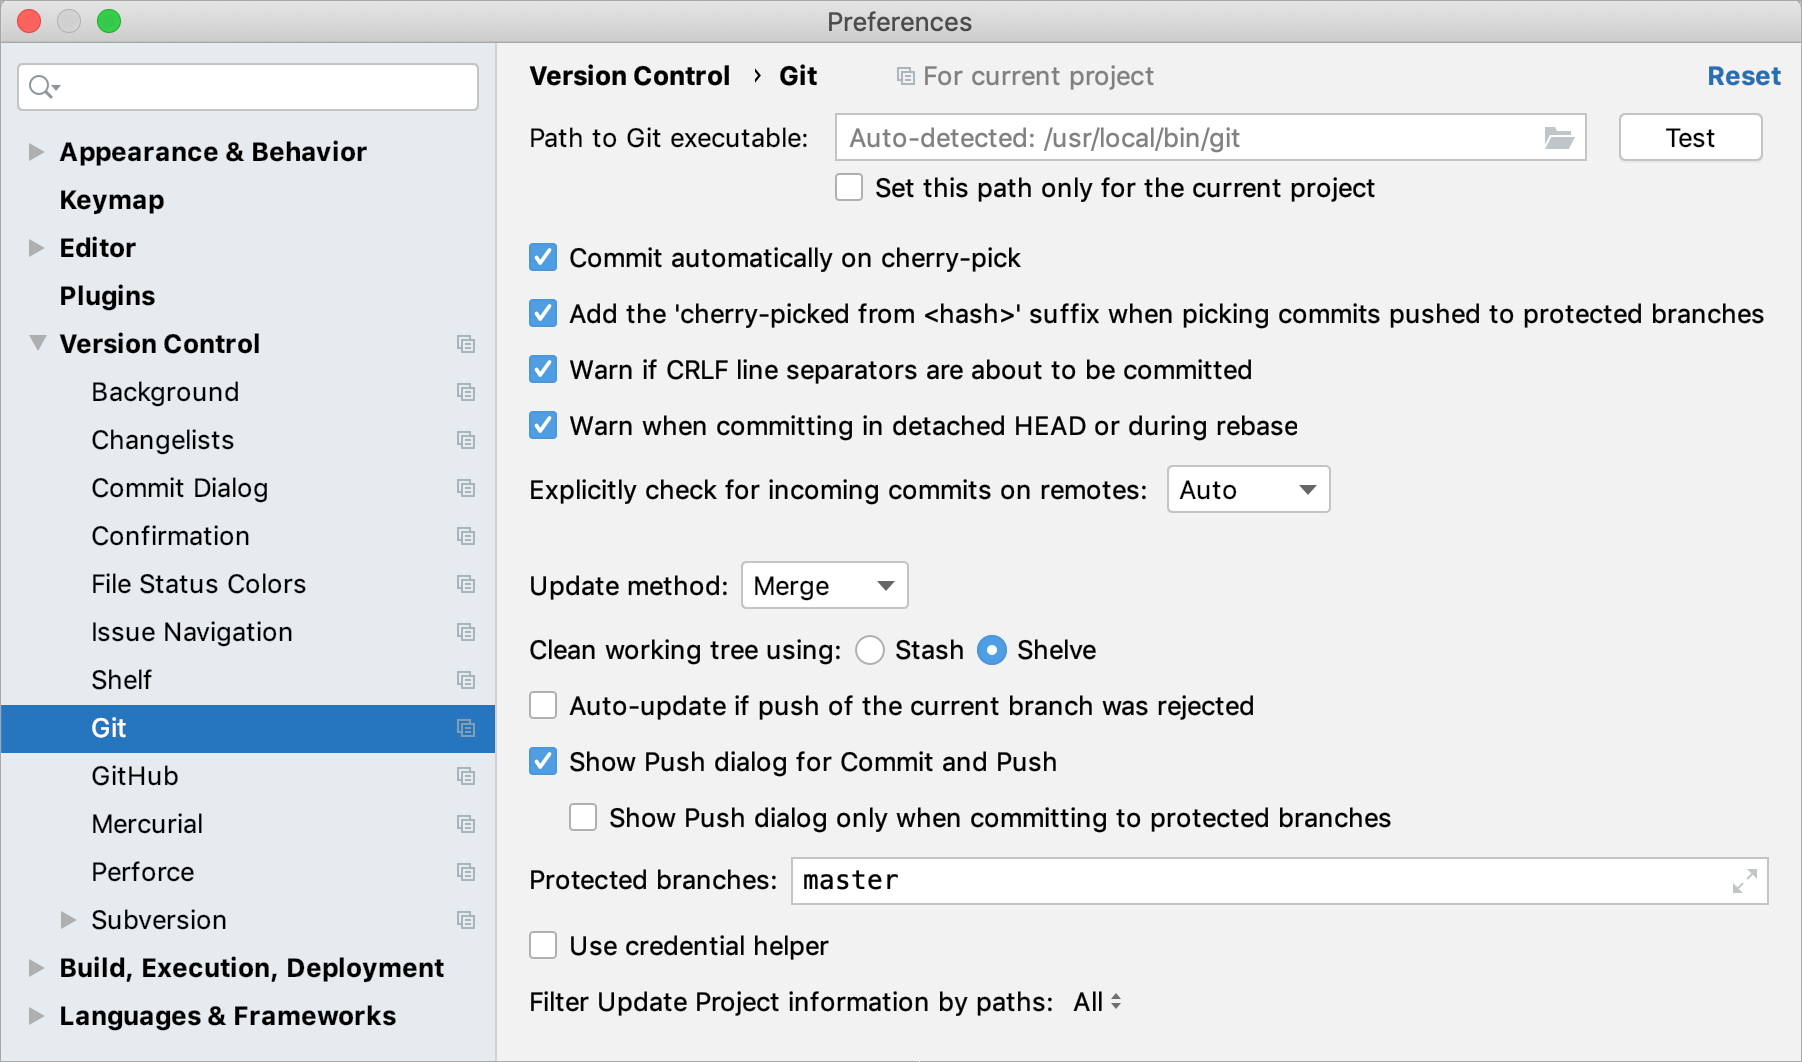
Task: Open Commit Dialog settings
Action: coord(180,488)
